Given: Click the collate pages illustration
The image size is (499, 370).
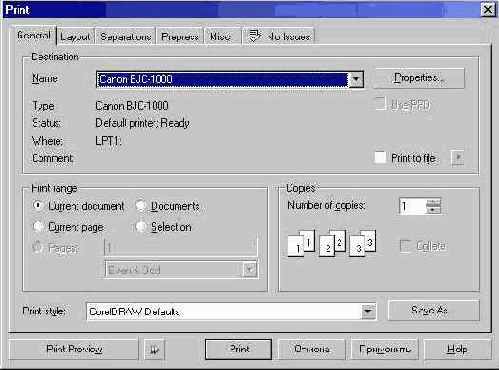Looking at the screenshot, I should click(x=332, y=243).
